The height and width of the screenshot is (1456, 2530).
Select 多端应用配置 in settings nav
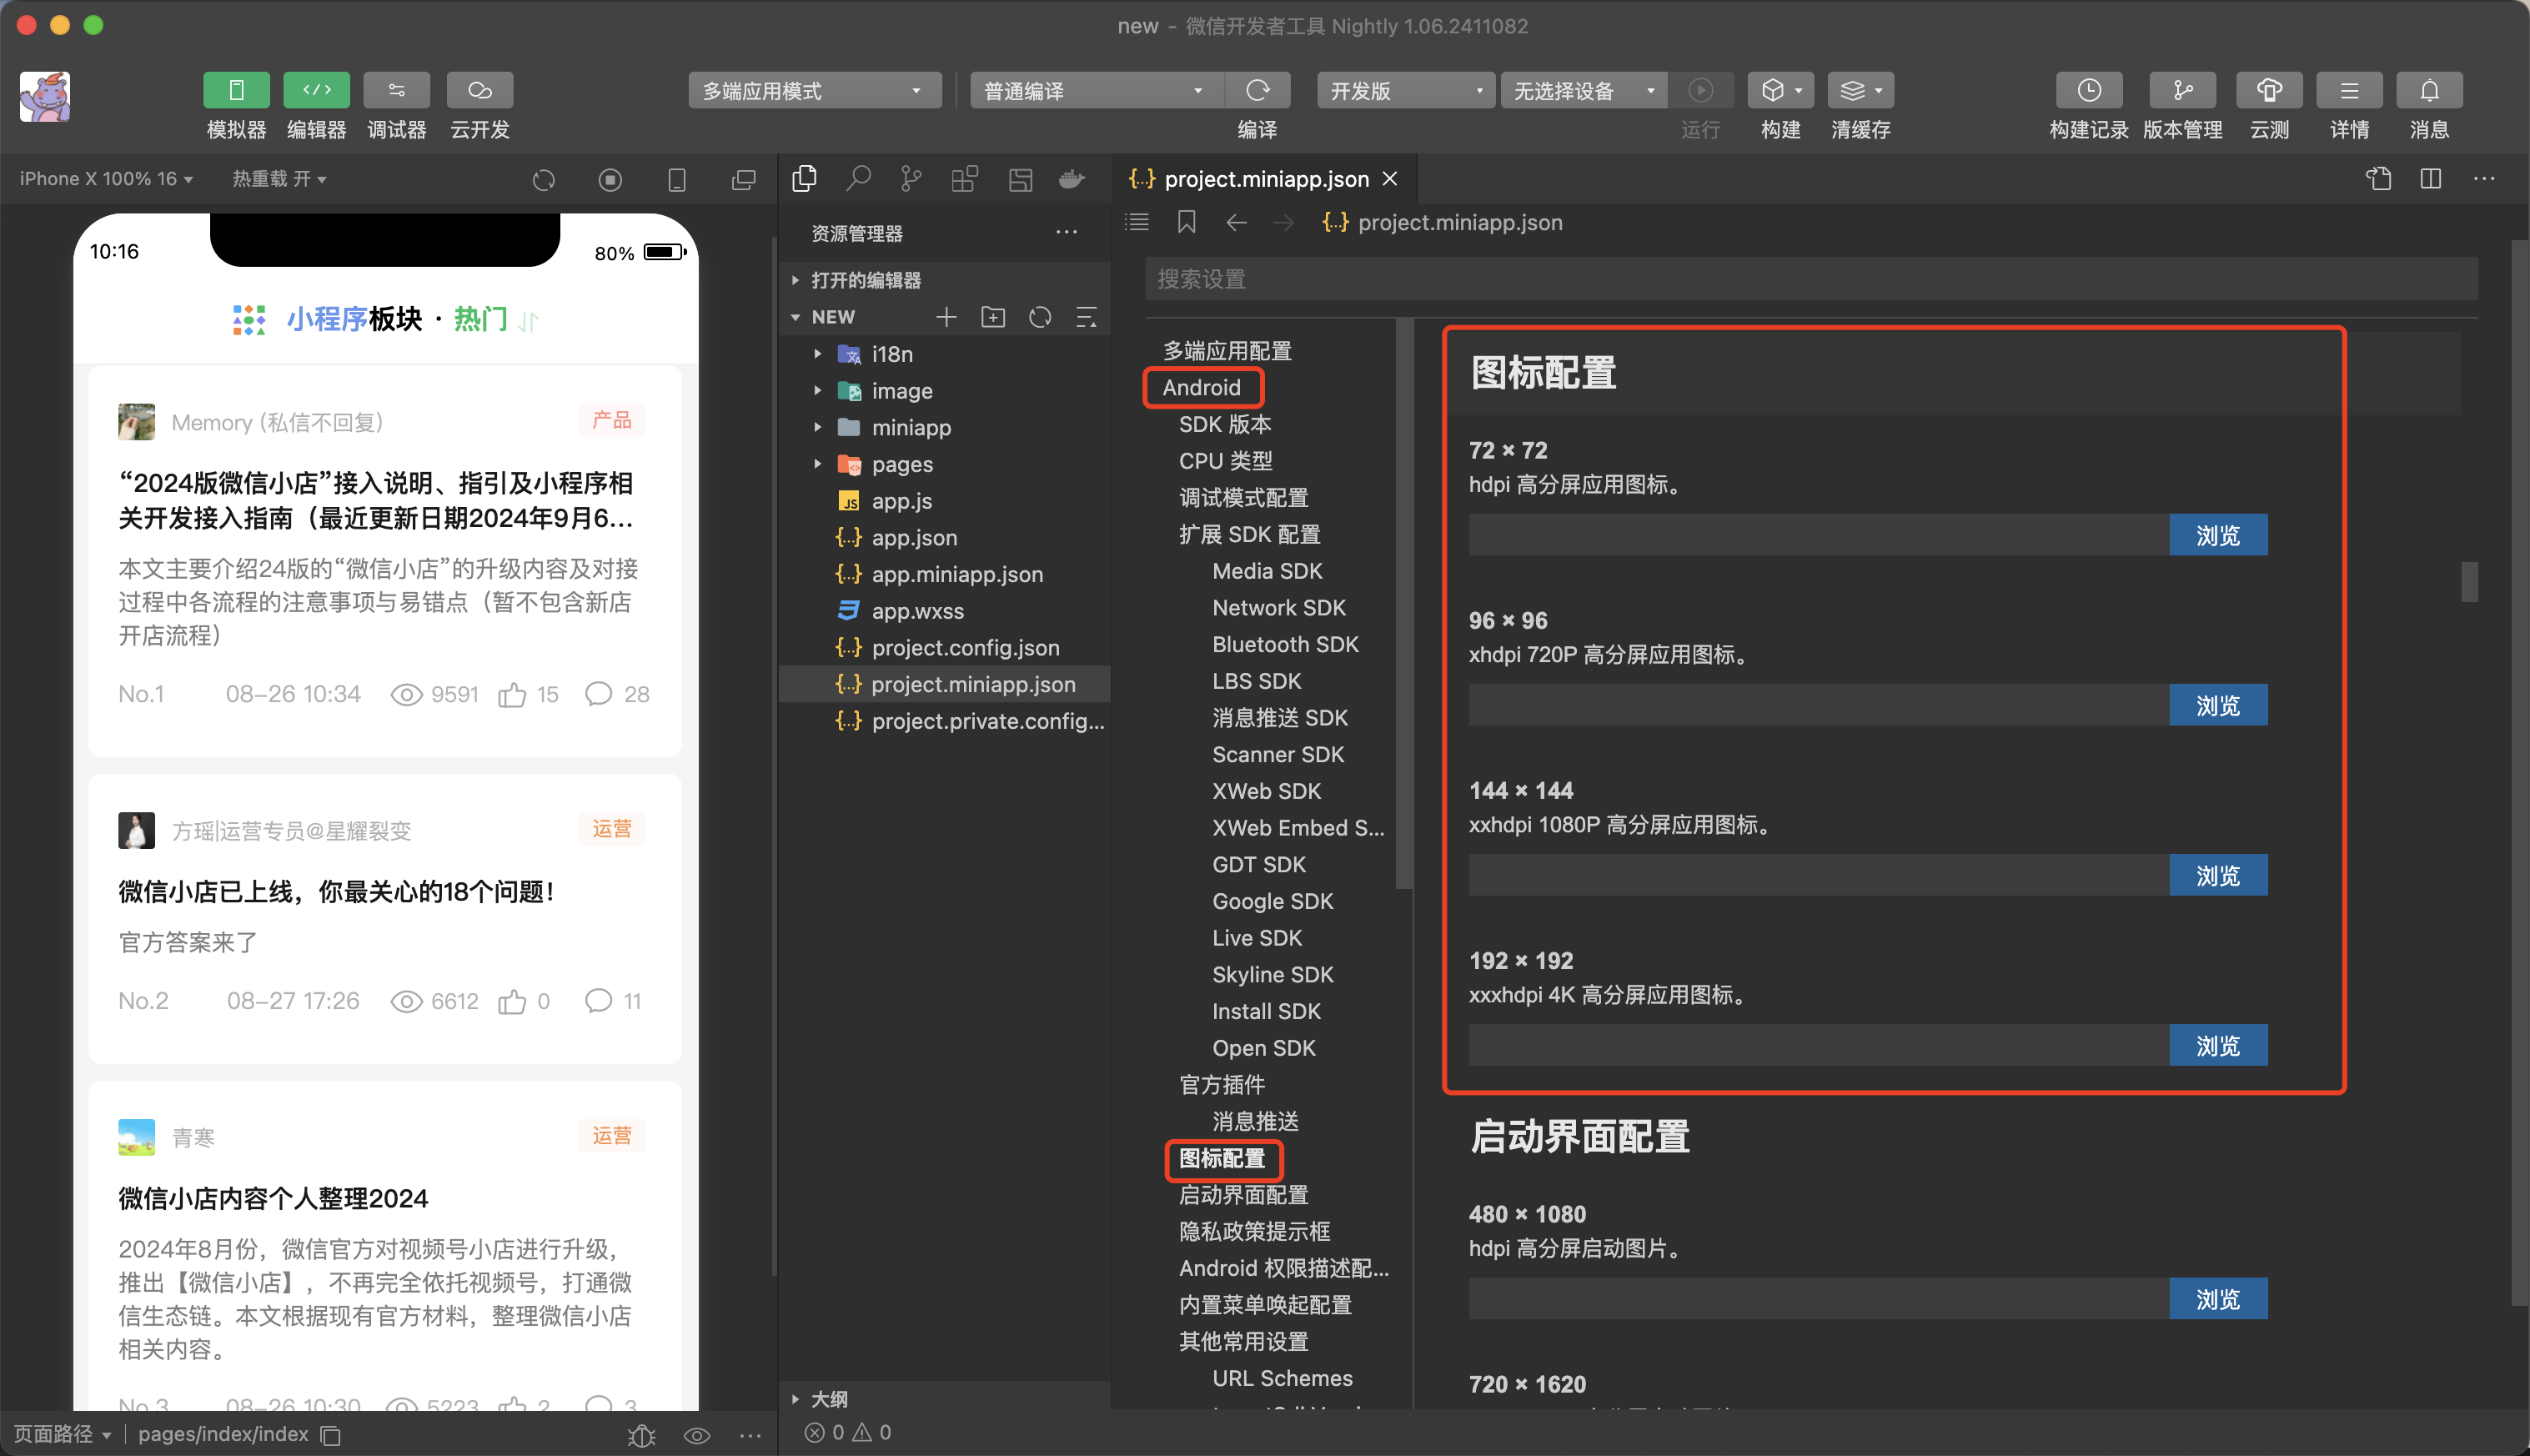click(1227, 351)
